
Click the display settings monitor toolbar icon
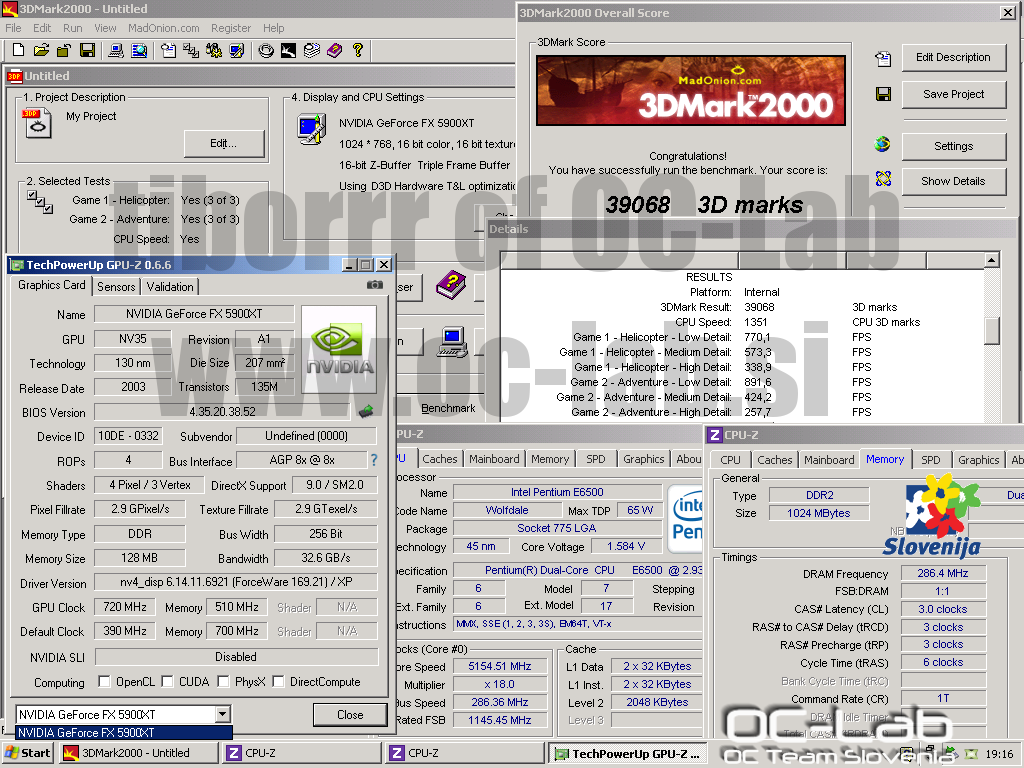(x=236, y=50)
